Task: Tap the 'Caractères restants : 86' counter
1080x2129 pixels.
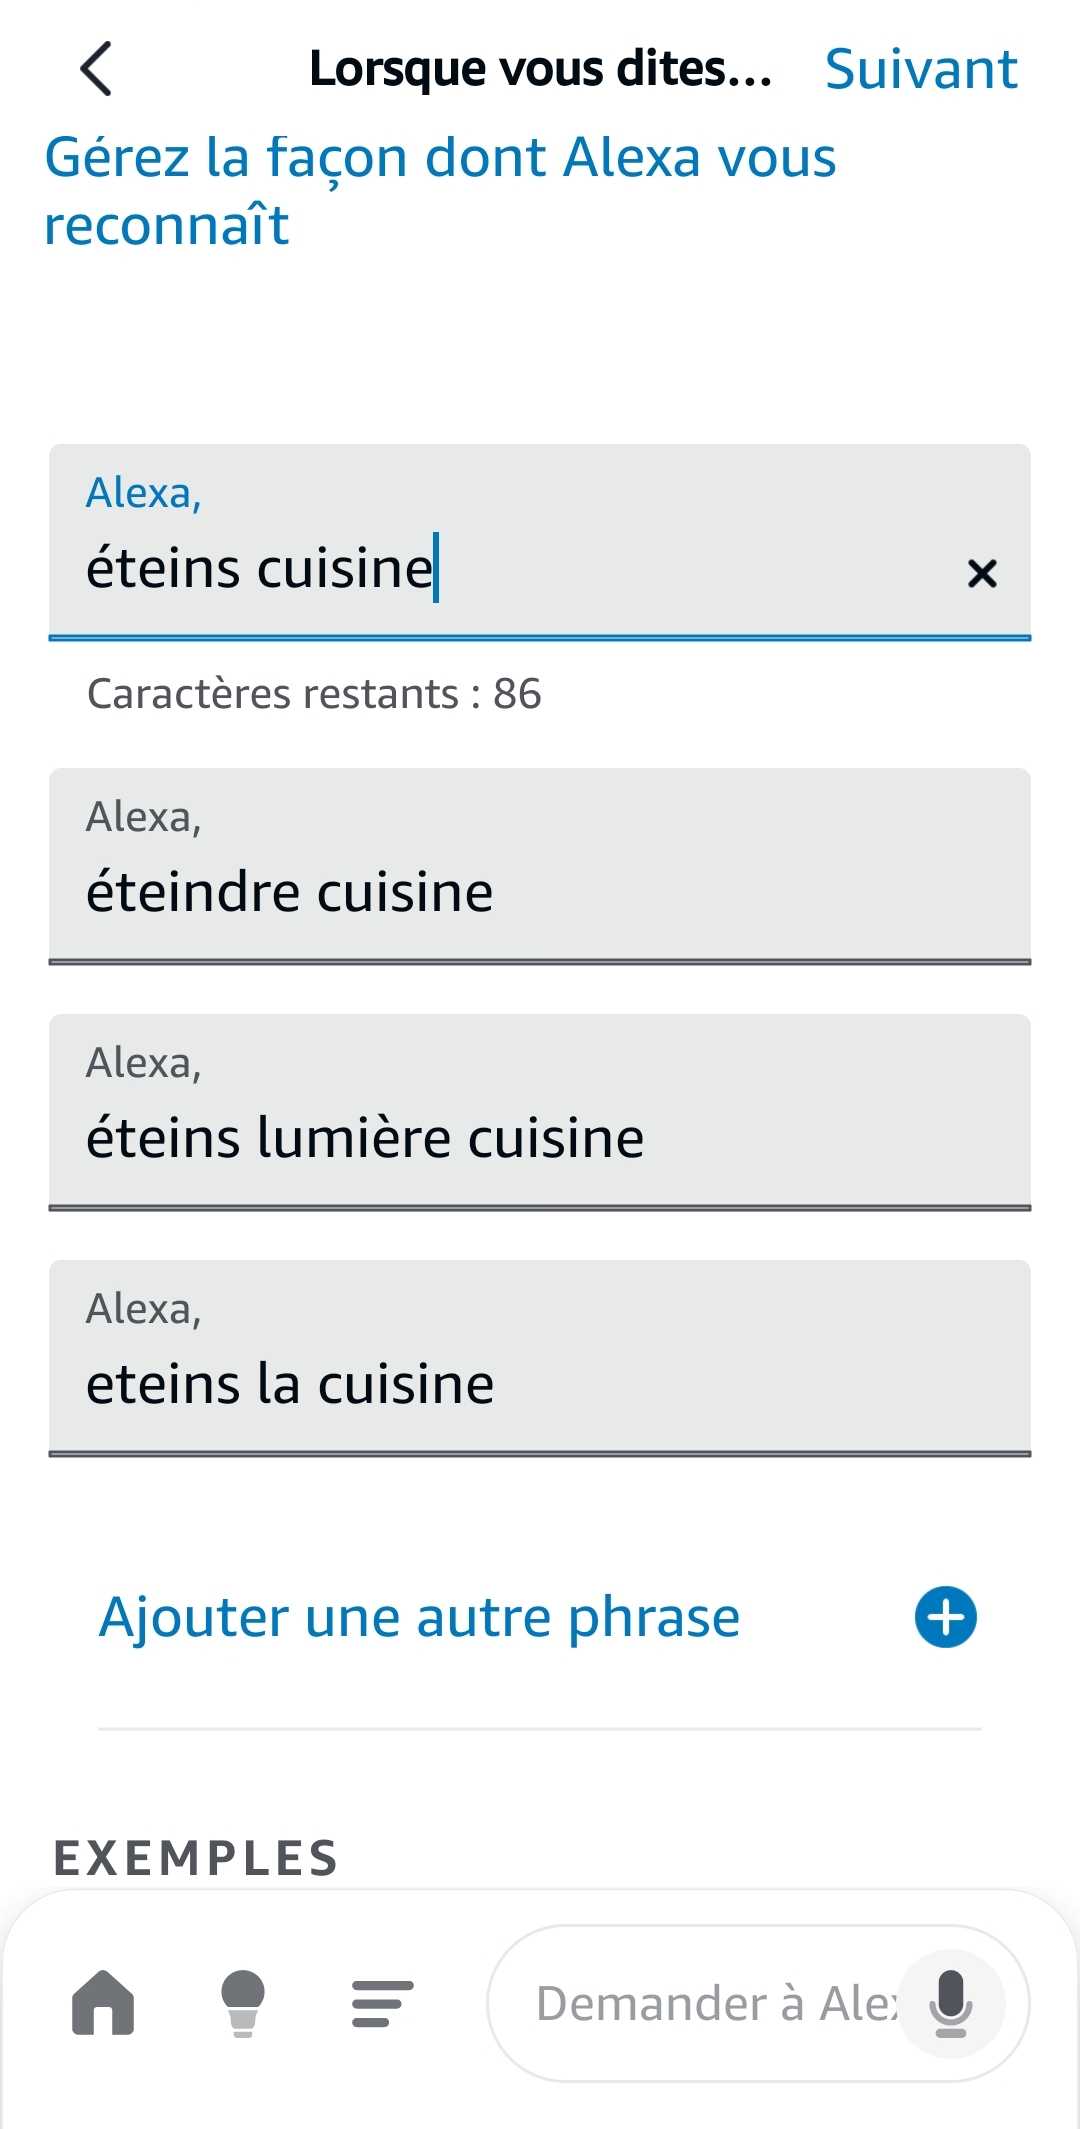Action: (x=314, y=693)
